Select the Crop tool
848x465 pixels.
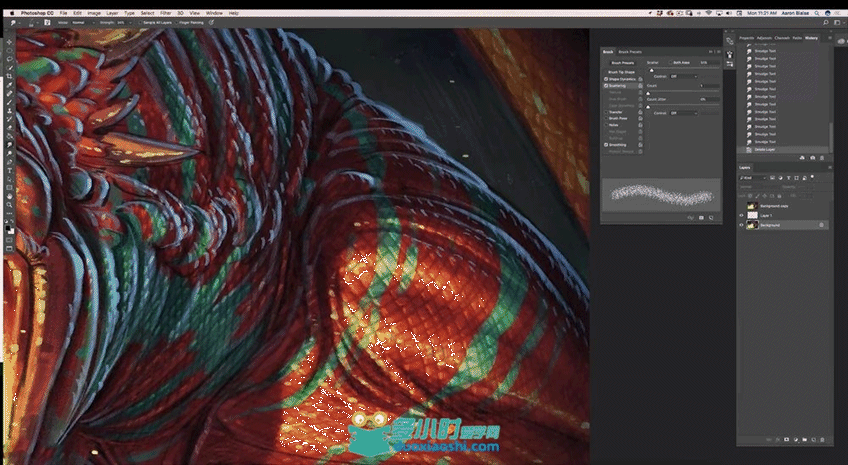click(9, 76)
